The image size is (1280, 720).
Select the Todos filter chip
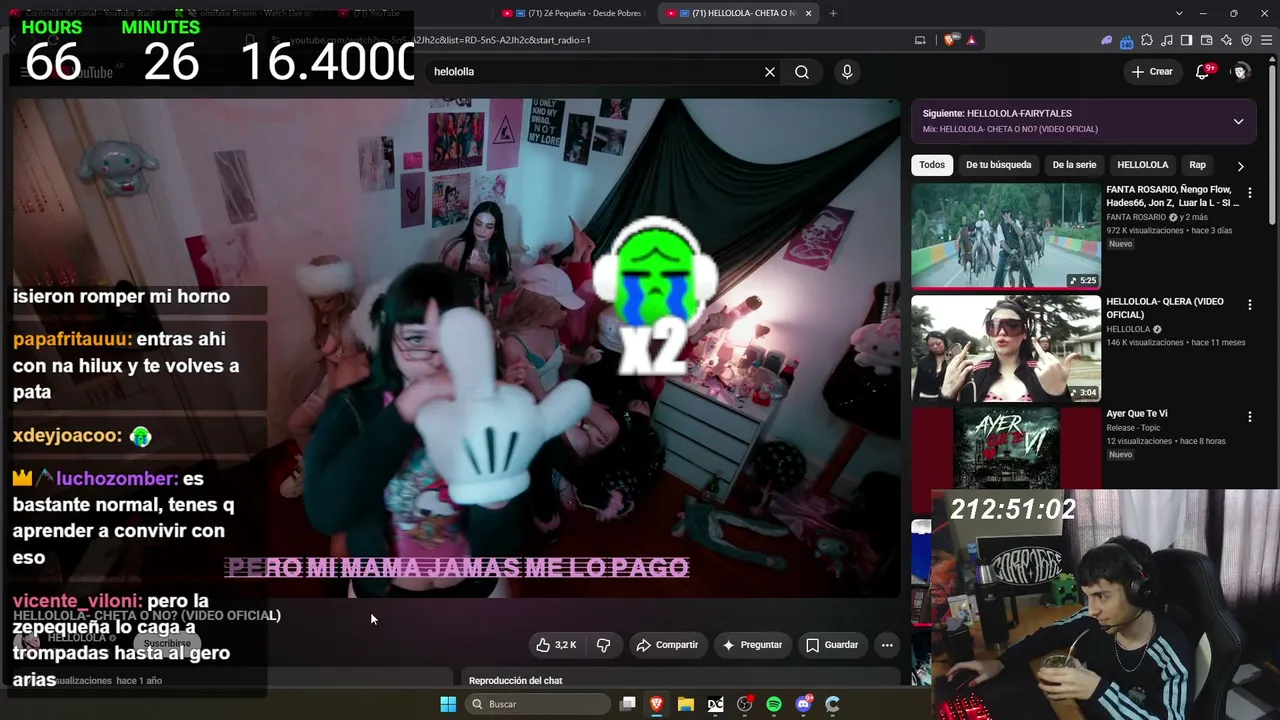pos(932,165)
